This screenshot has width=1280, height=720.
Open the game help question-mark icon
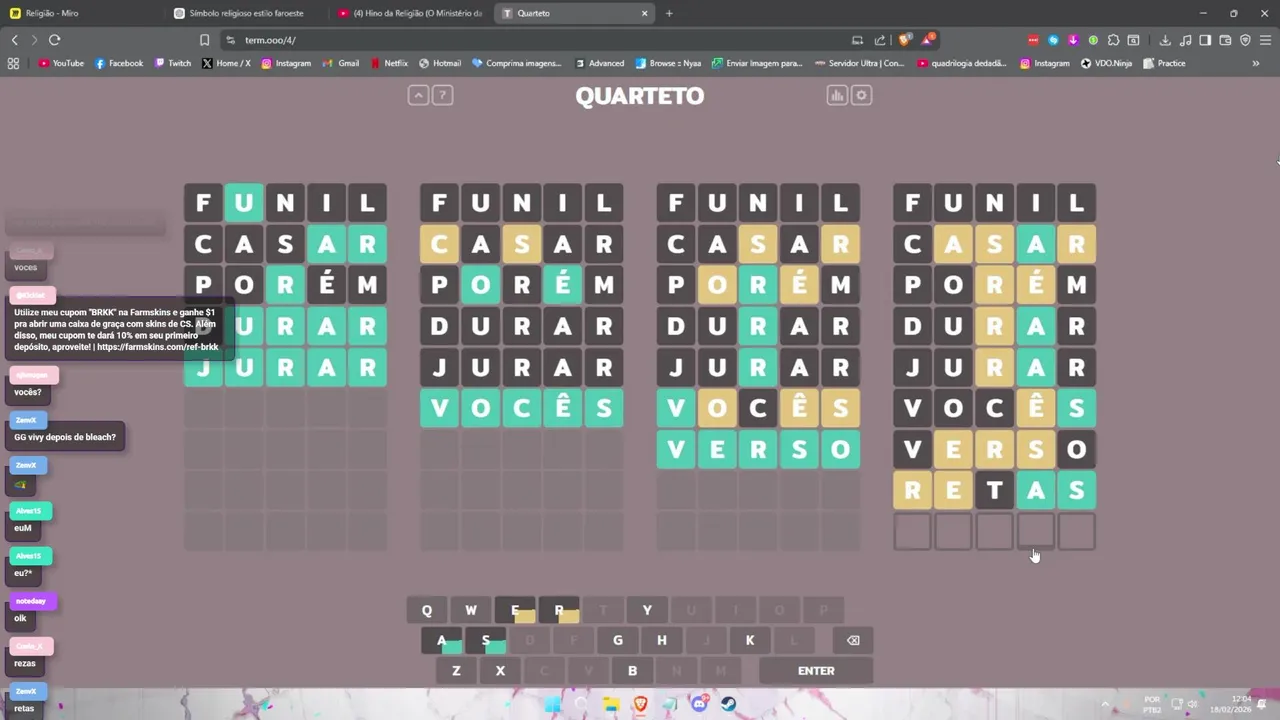pos(442,95)
